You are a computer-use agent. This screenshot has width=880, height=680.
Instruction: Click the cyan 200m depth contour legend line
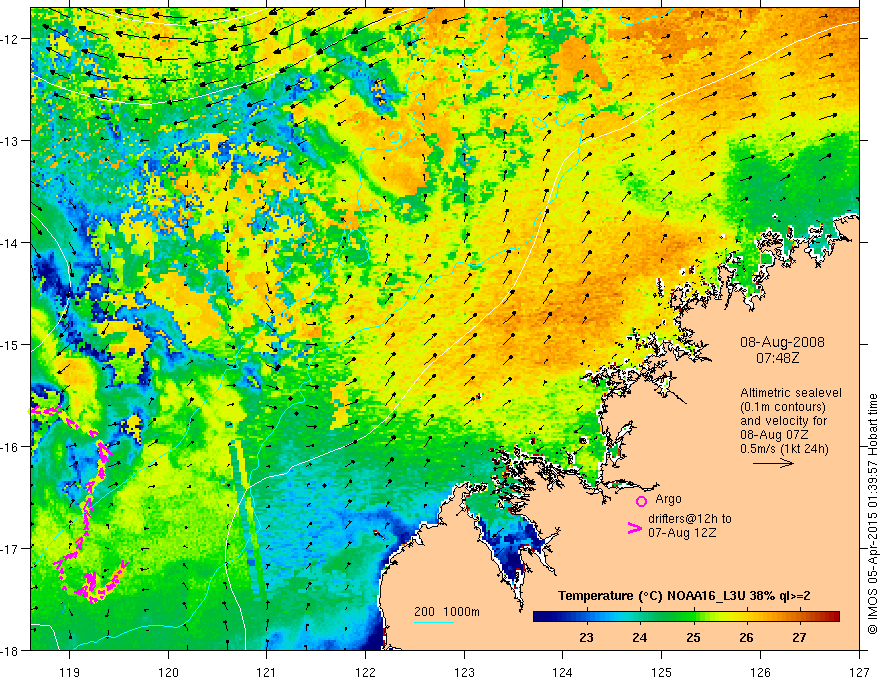(x=434, y=622)
